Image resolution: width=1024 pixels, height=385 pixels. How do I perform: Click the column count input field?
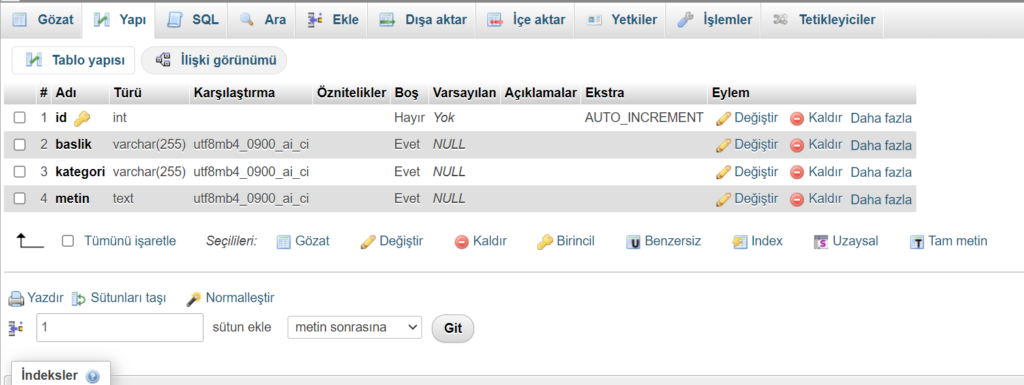[x=120, y=328]
